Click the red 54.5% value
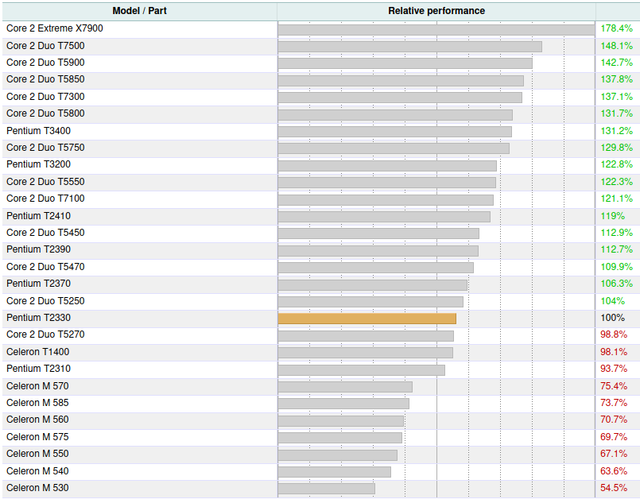Image resolution: width=640 pixels, height=502 pixels. tap(614, 487)
